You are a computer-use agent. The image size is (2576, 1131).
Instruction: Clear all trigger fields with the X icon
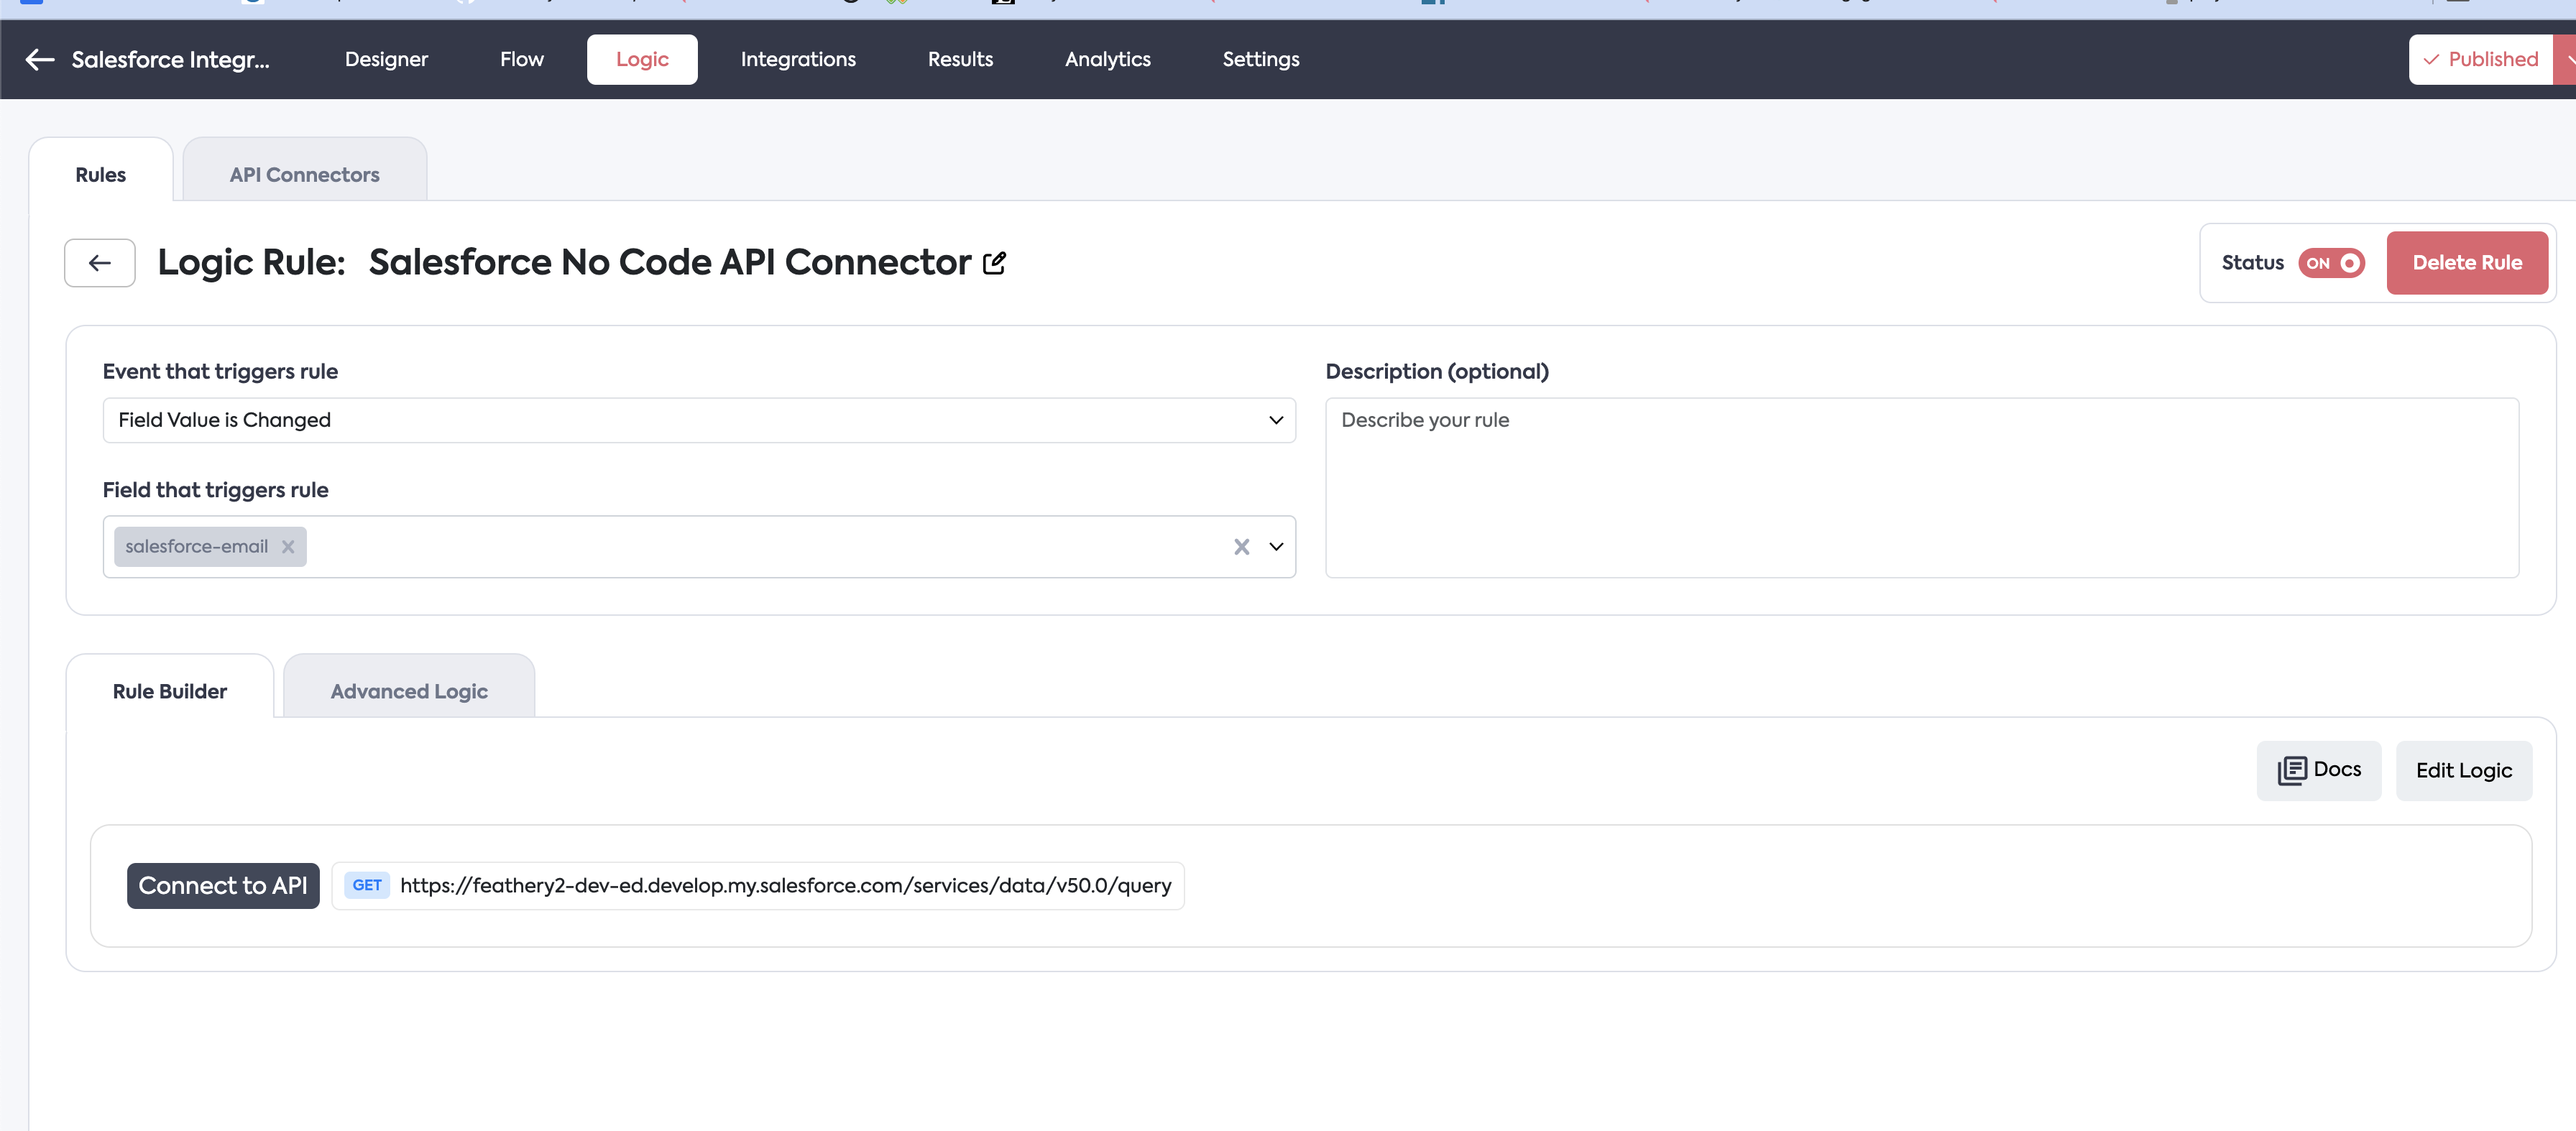pyautogui.click(x=1241, y=547)
